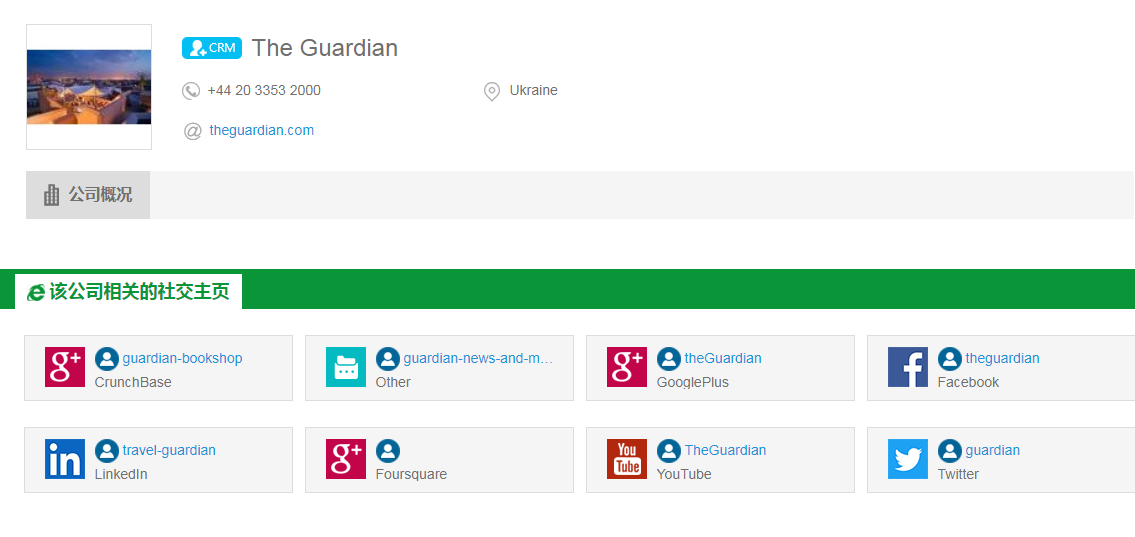Open travel-guardian LinkedIn profile link

click(169, 450)
